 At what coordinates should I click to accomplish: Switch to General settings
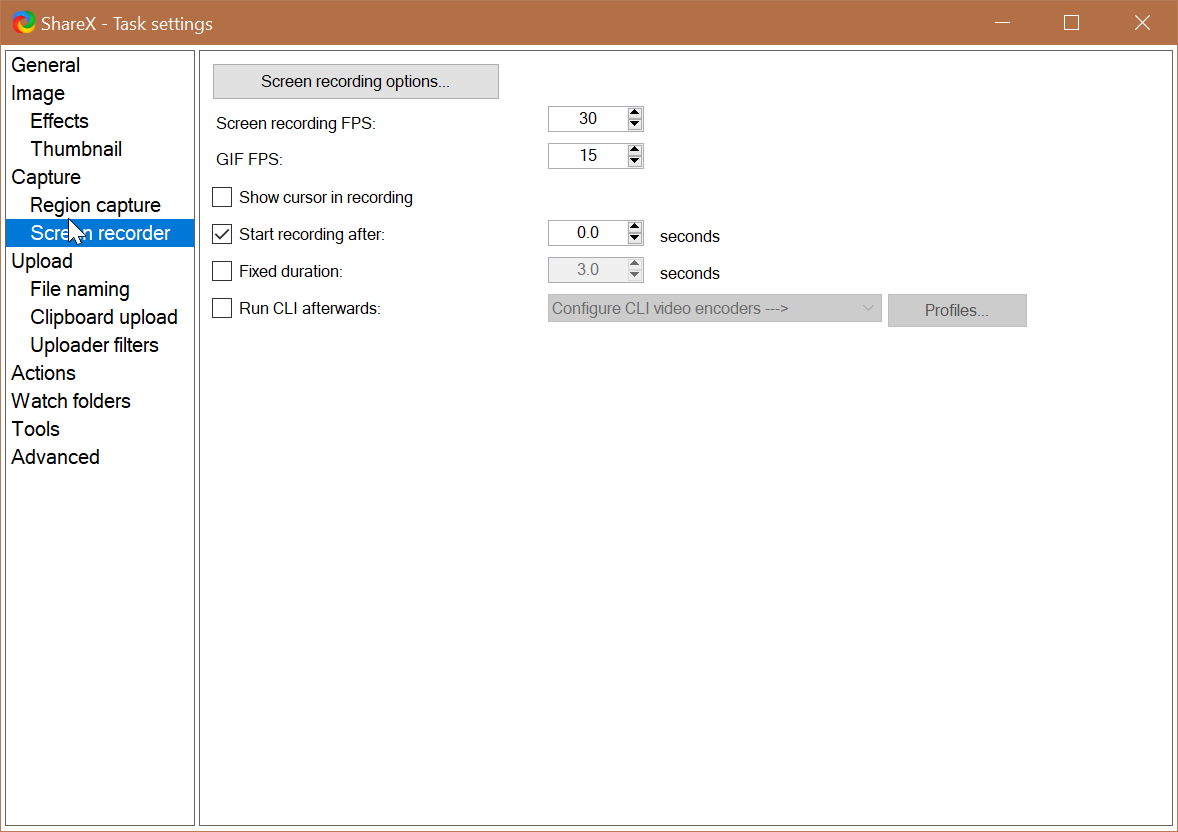pyautogui.click(x=45, y=65)
